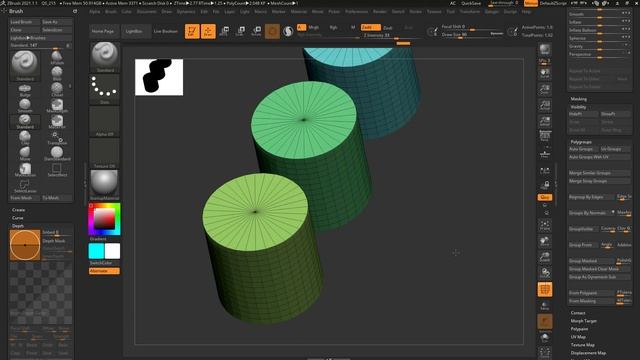640x360 pixels.
Task: Open the Alpha menu
Action: (x=95, y=12)
